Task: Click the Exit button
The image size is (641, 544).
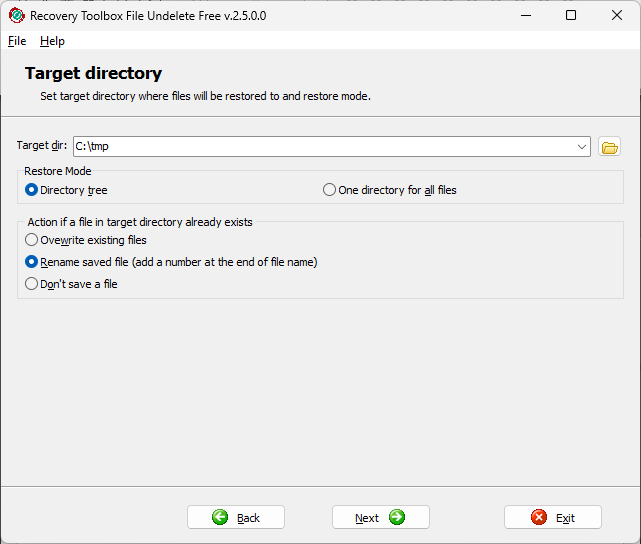Action: point(553,517)
